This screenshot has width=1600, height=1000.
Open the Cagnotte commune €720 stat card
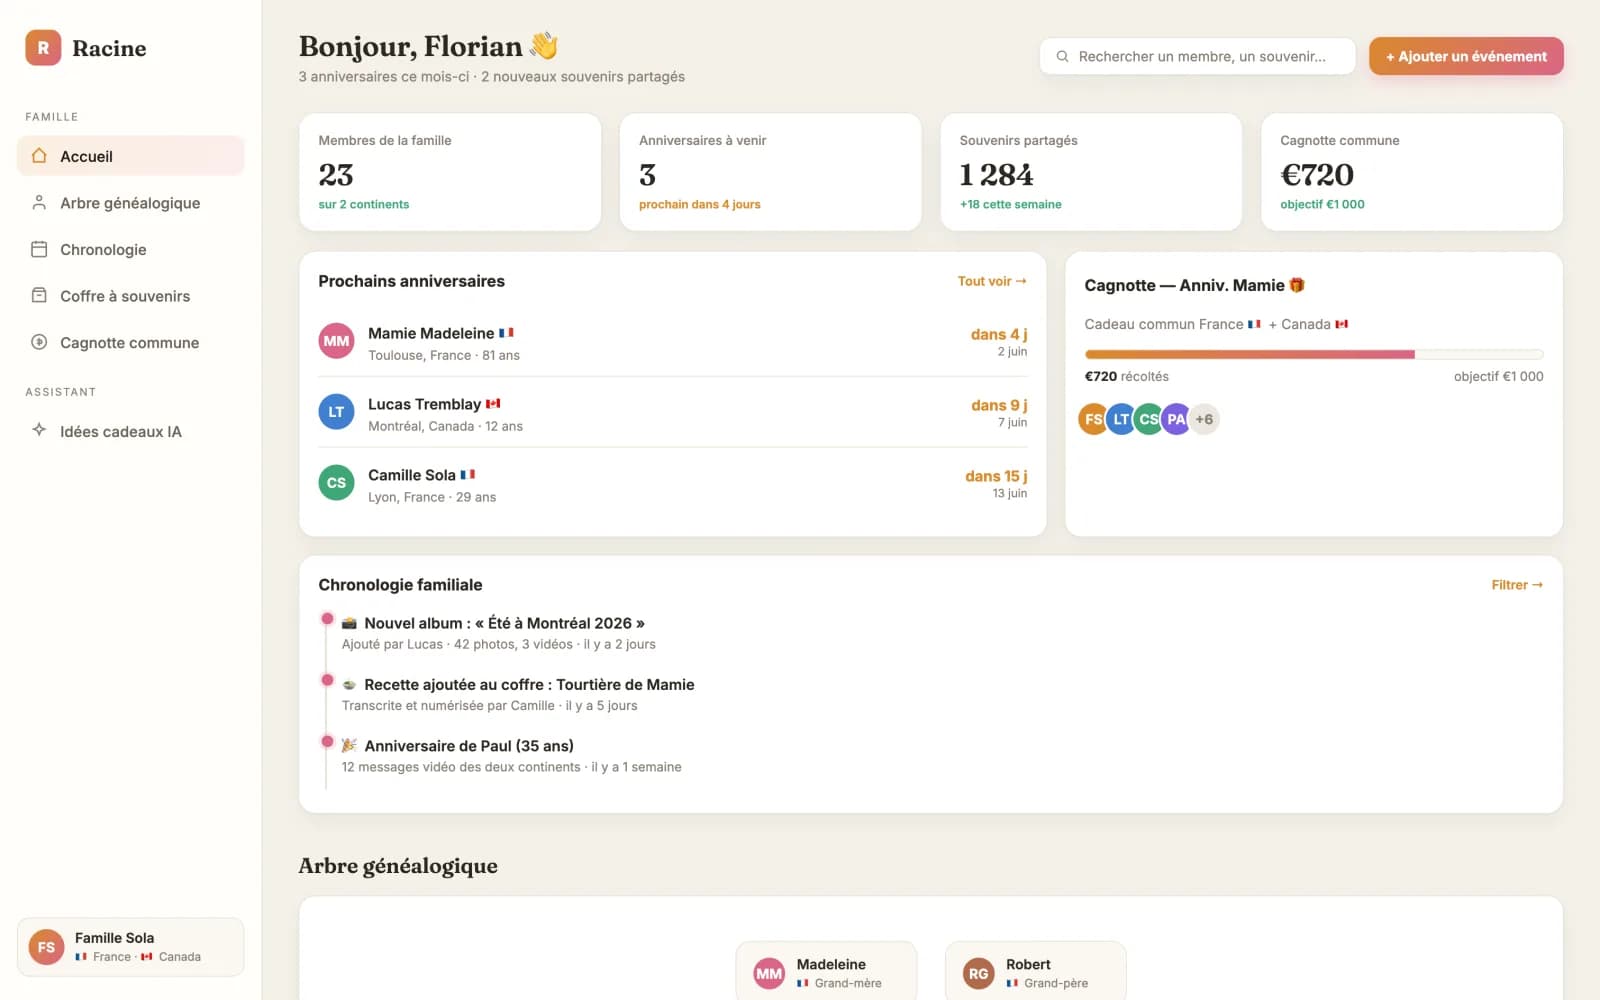[1412, 172]
